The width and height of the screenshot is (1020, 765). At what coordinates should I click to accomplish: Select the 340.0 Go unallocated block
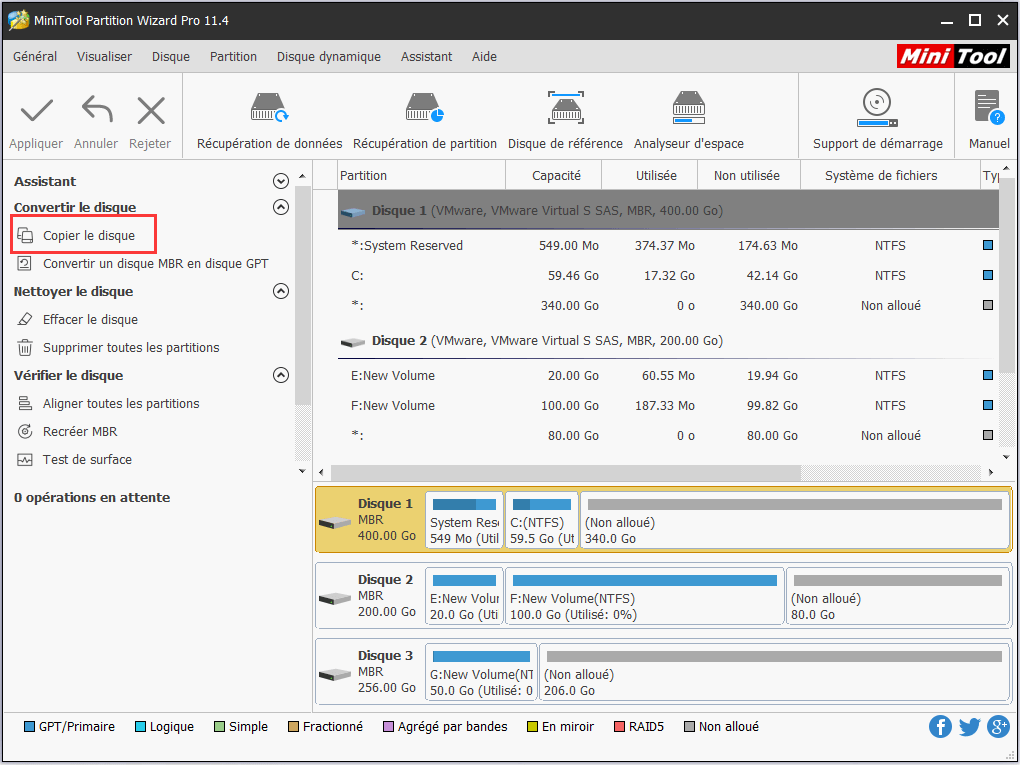[x=794, y=520]
